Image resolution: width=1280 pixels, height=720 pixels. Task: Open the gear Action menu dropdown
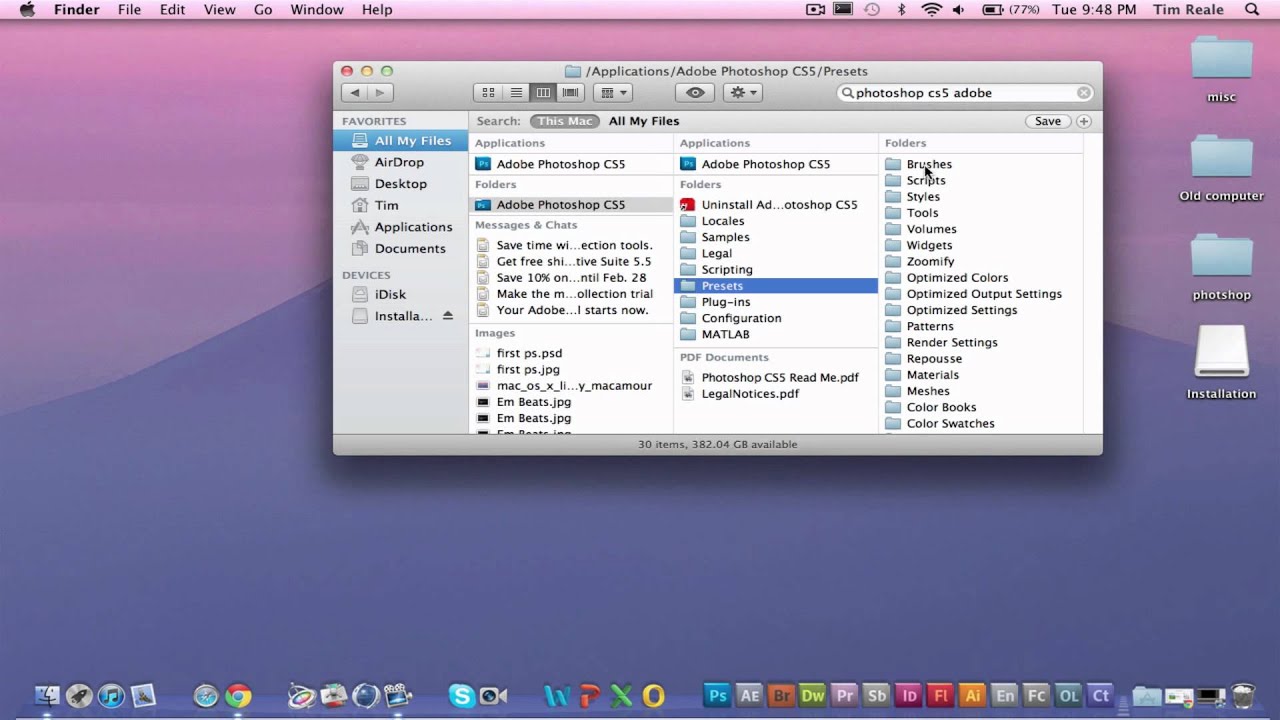(x=741, y=92)
